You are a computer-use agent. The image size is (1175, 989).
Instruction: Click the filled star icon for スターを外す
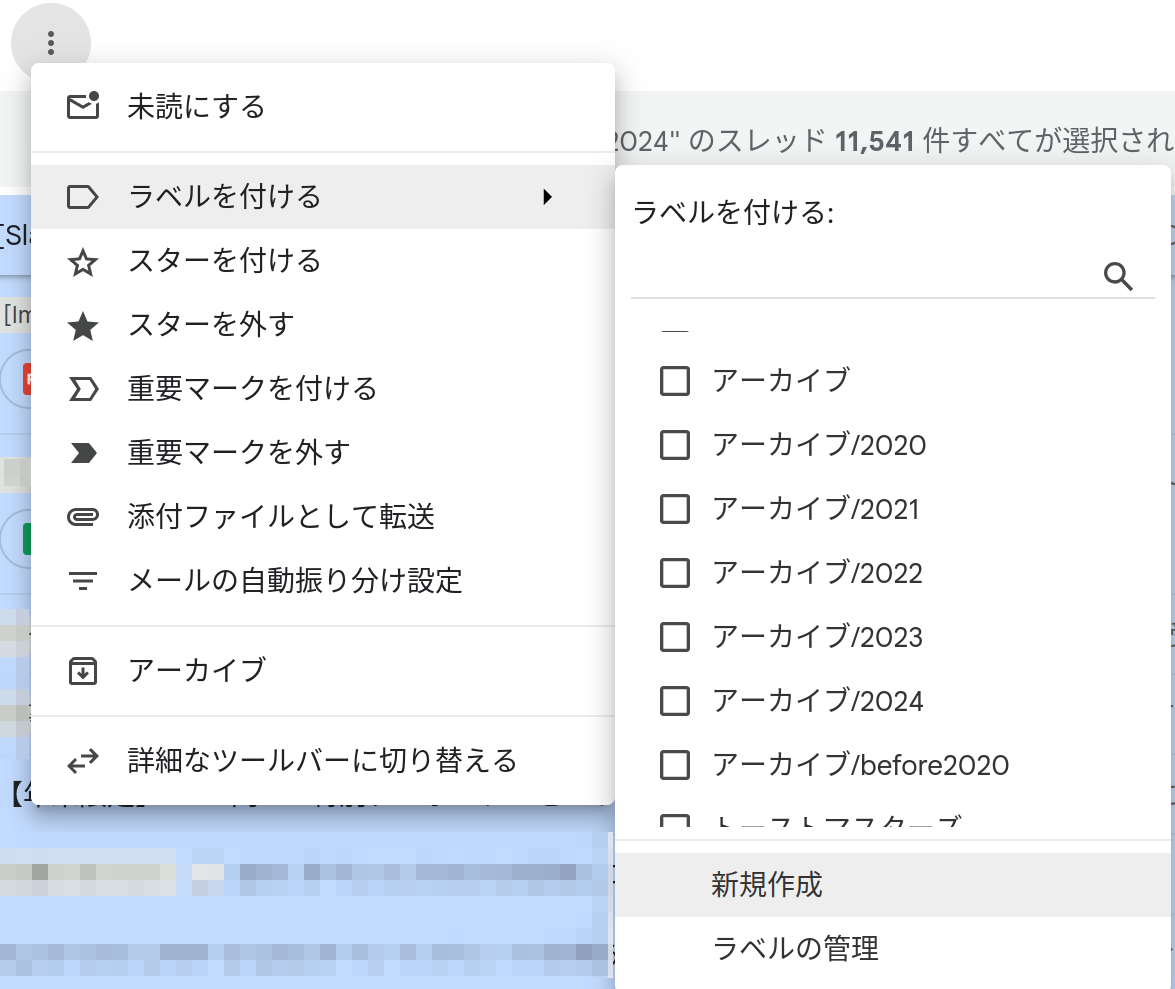[82, 326]
